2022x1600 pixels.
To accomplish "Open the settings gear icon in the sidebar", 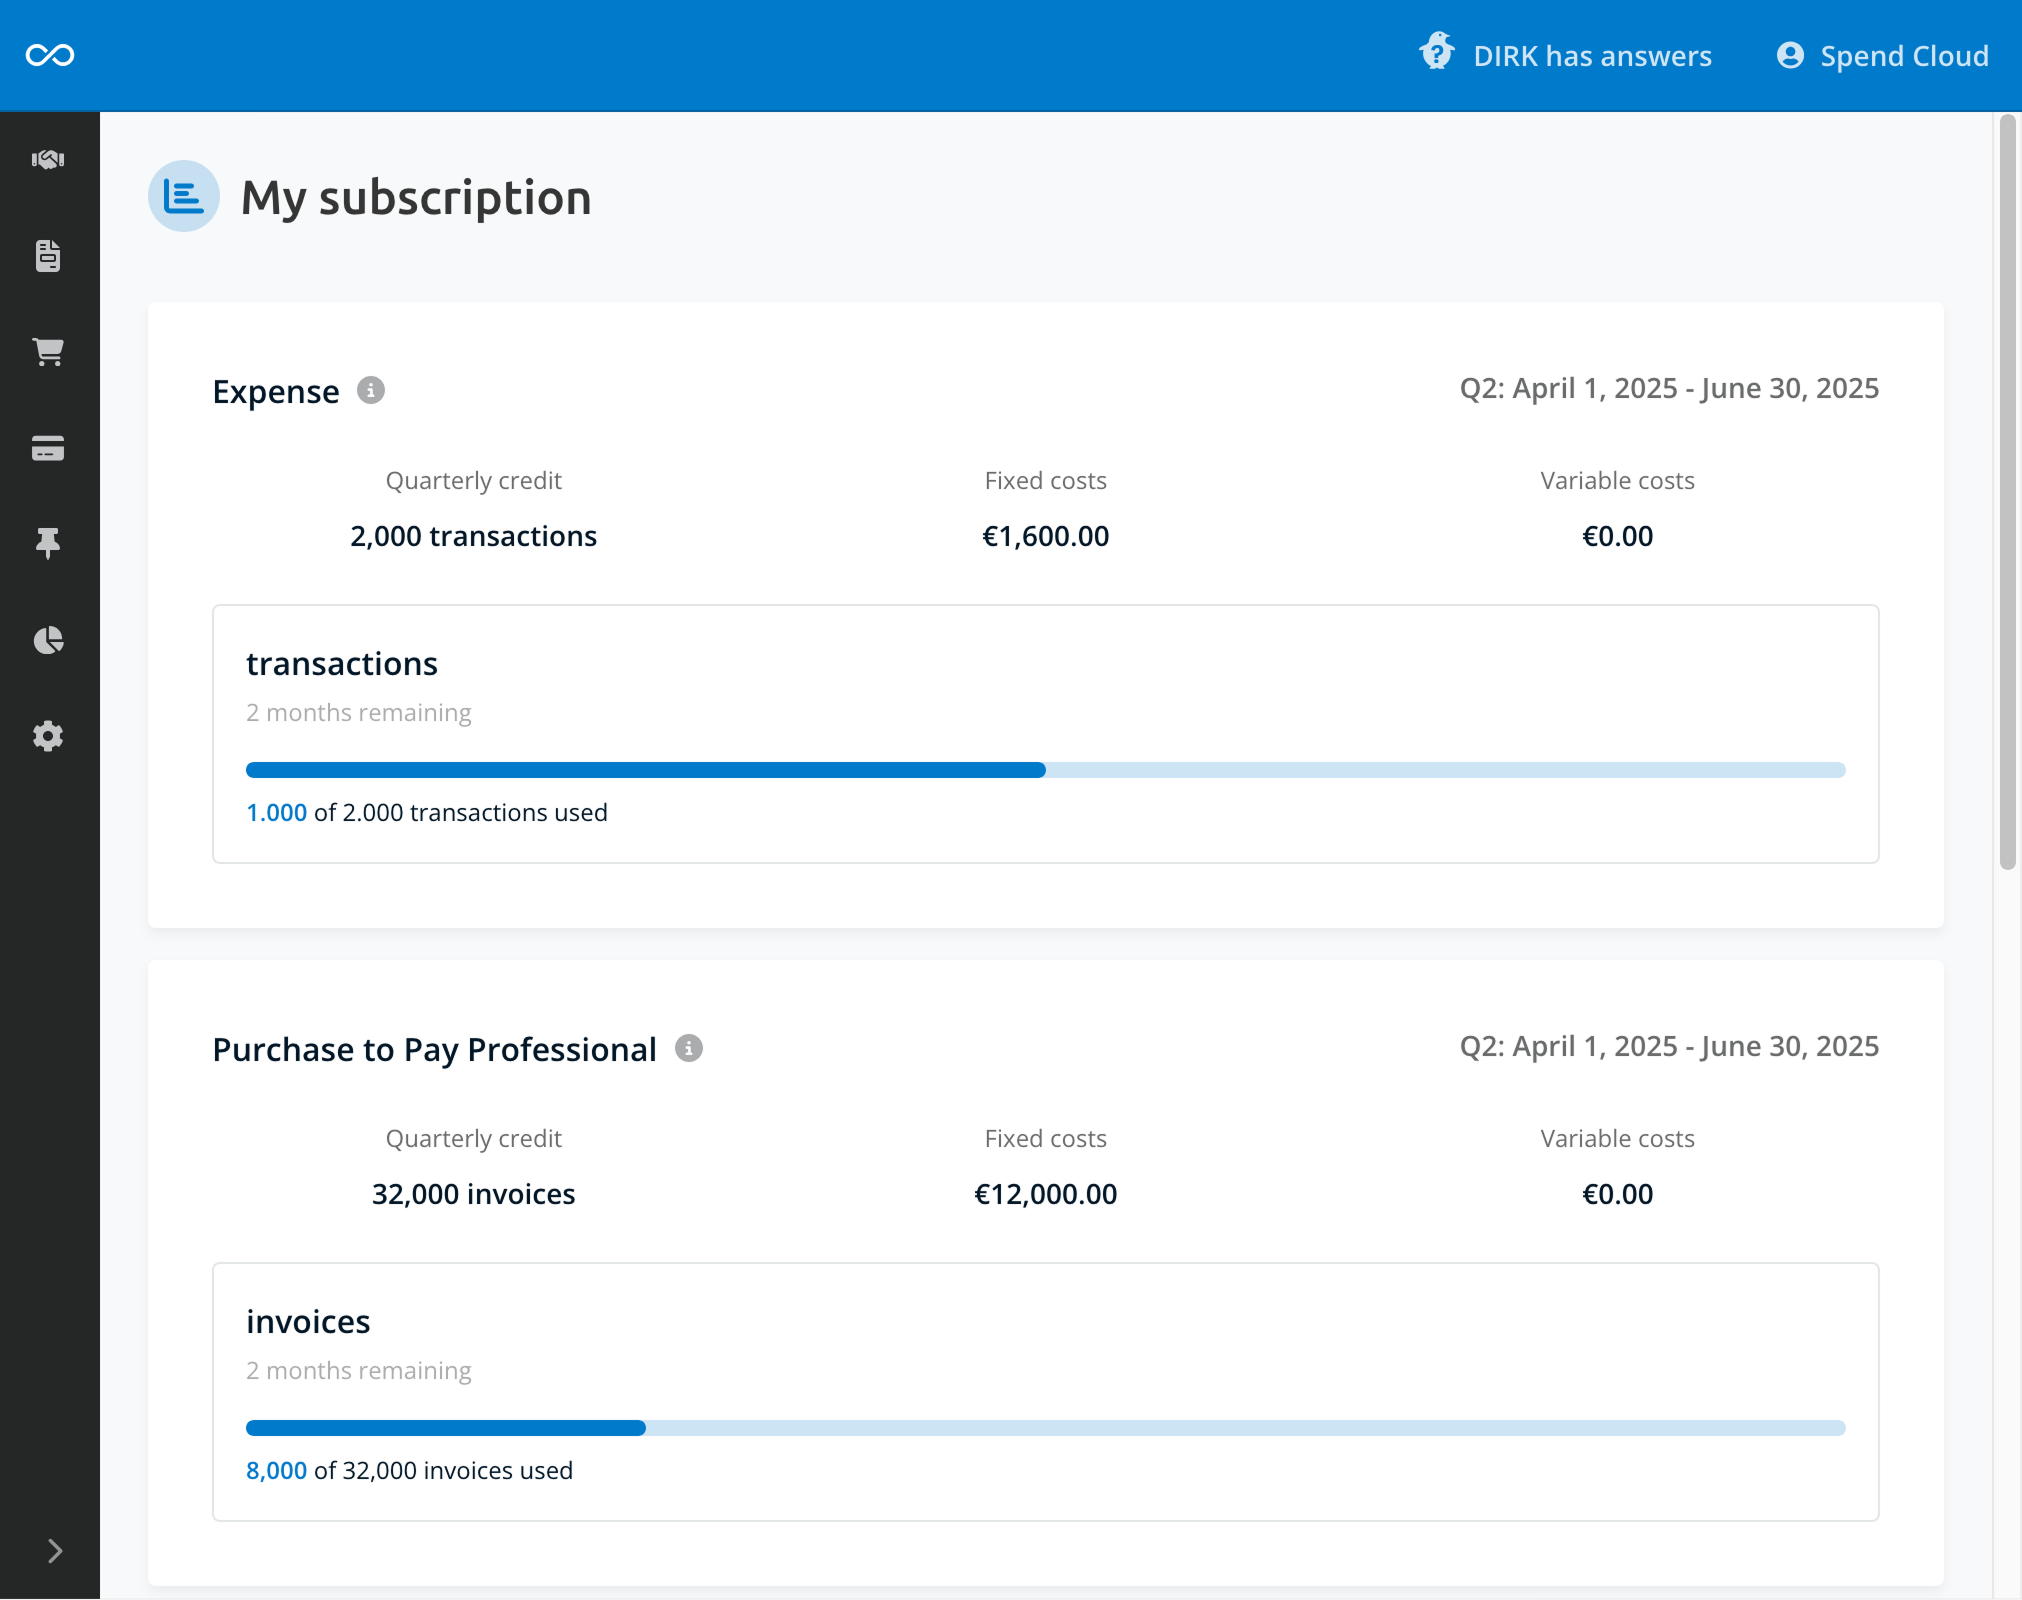I will pyautogui.click(x=48, y=736).
